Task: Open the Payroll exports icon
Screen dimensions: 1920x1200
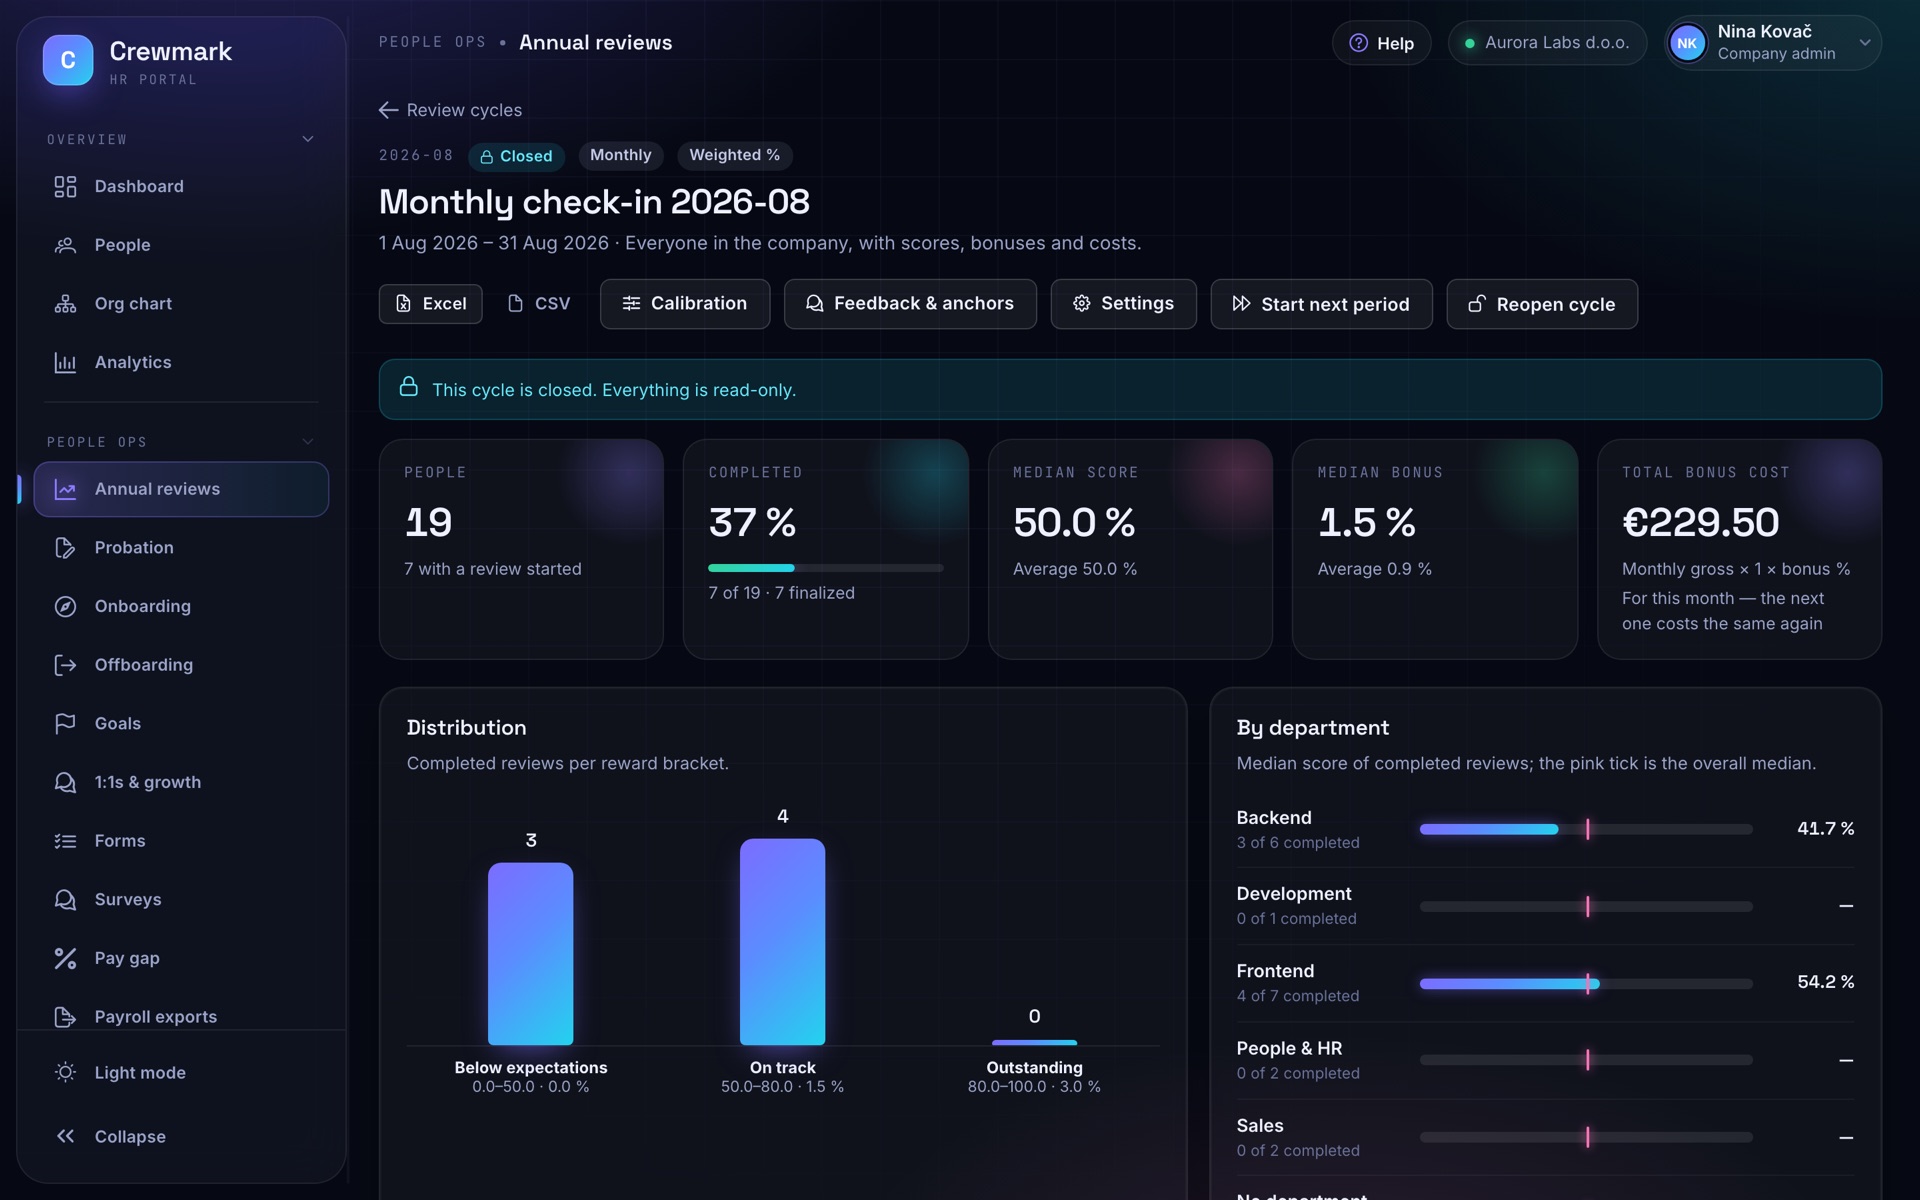Action: click(x=65, y=1017)
